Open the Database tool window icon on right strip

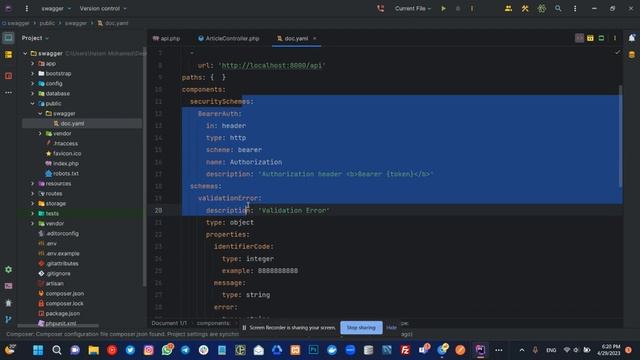click(632, 55)
